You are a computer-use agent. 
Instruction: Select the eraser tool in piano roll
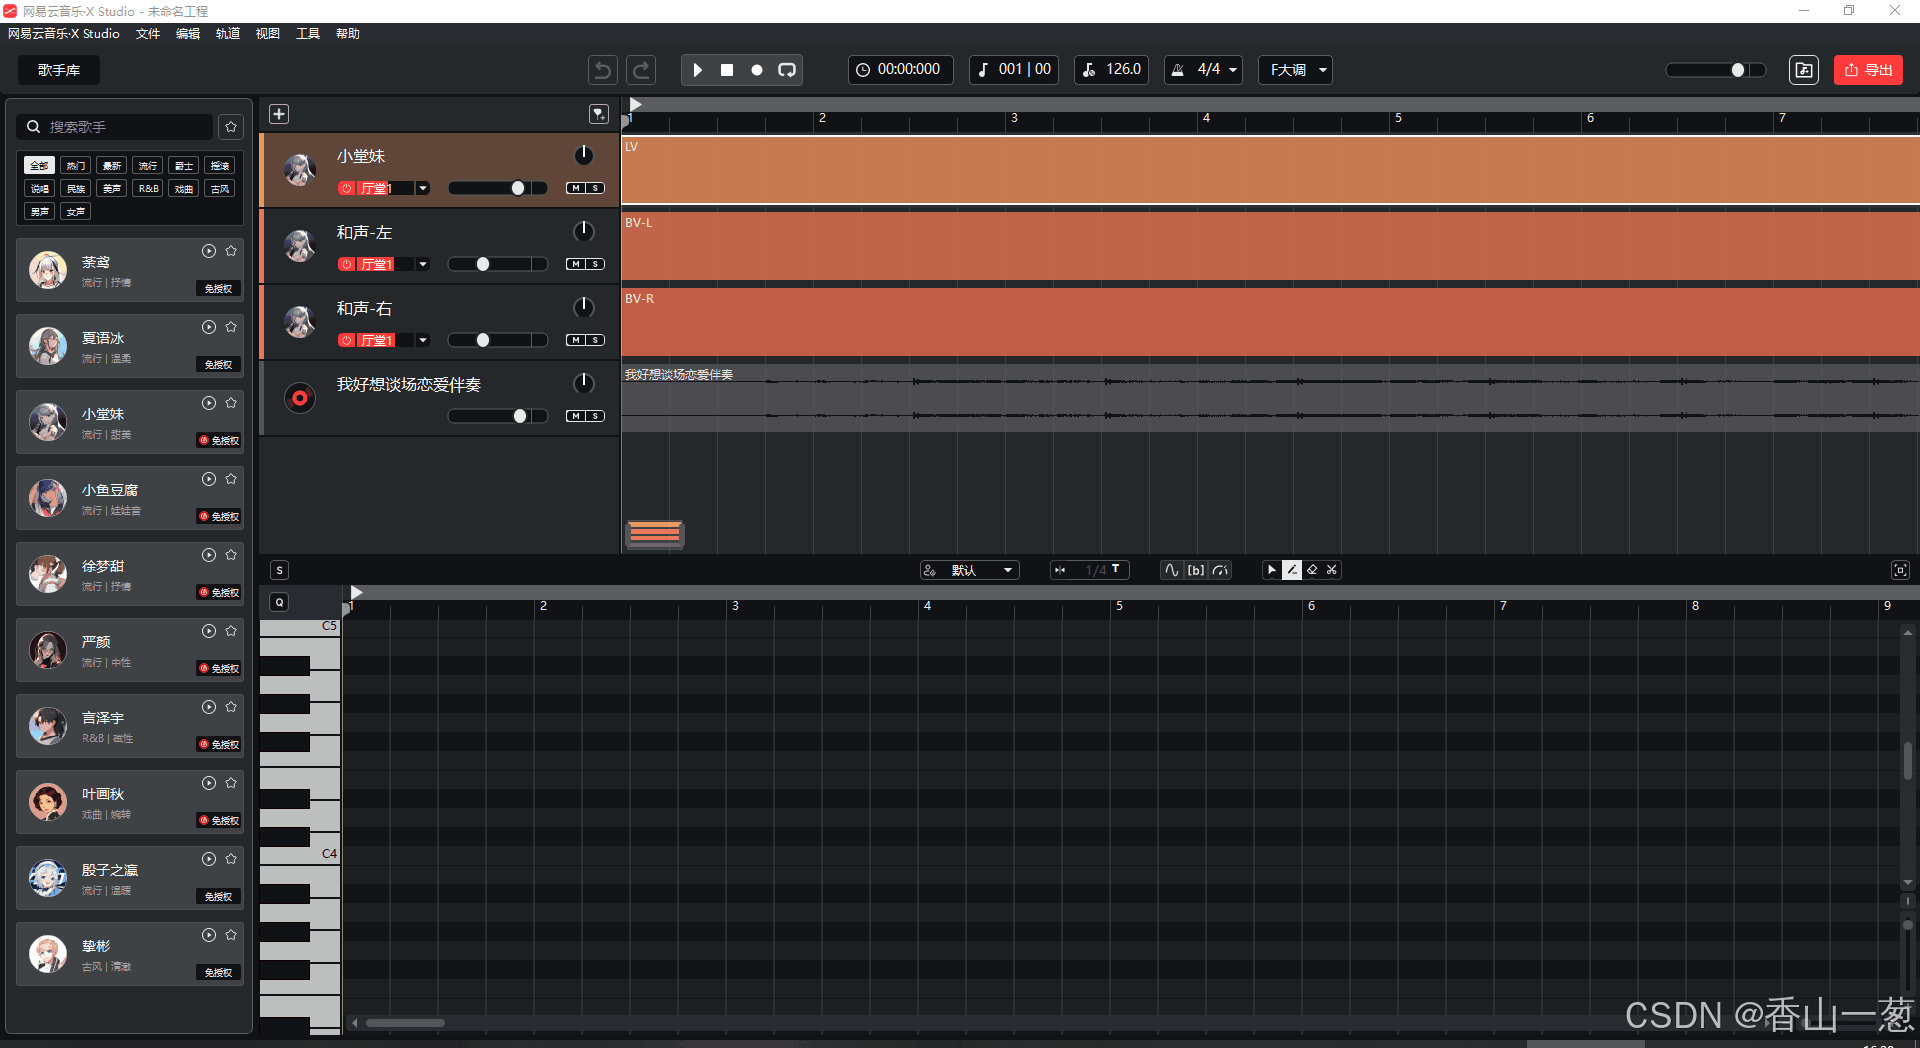click(x=1312, y=570)
